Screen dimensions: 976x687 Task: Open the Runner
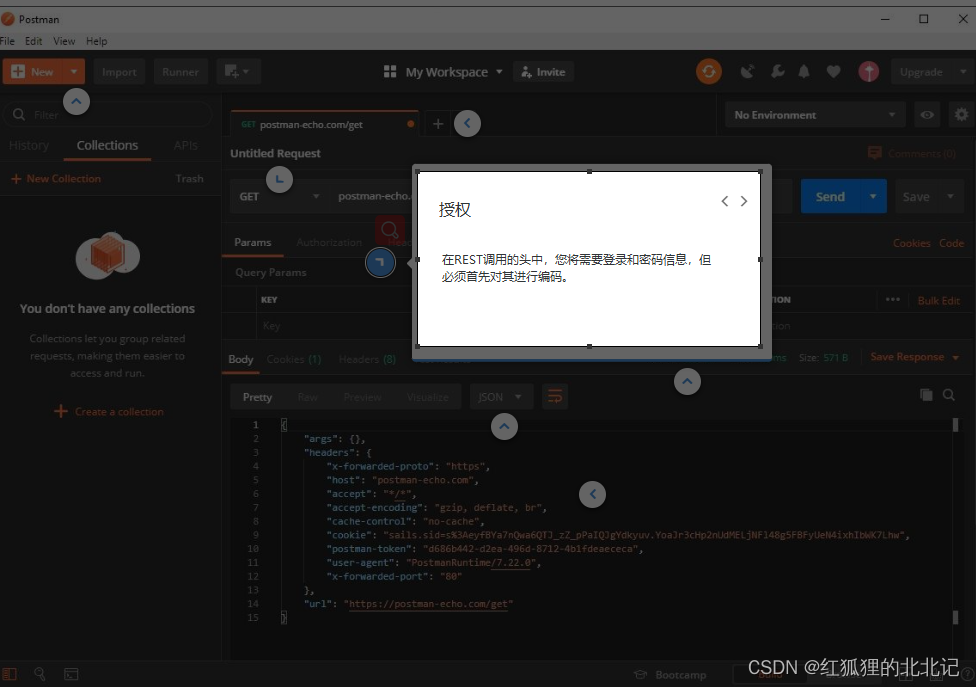coord(180,72)
